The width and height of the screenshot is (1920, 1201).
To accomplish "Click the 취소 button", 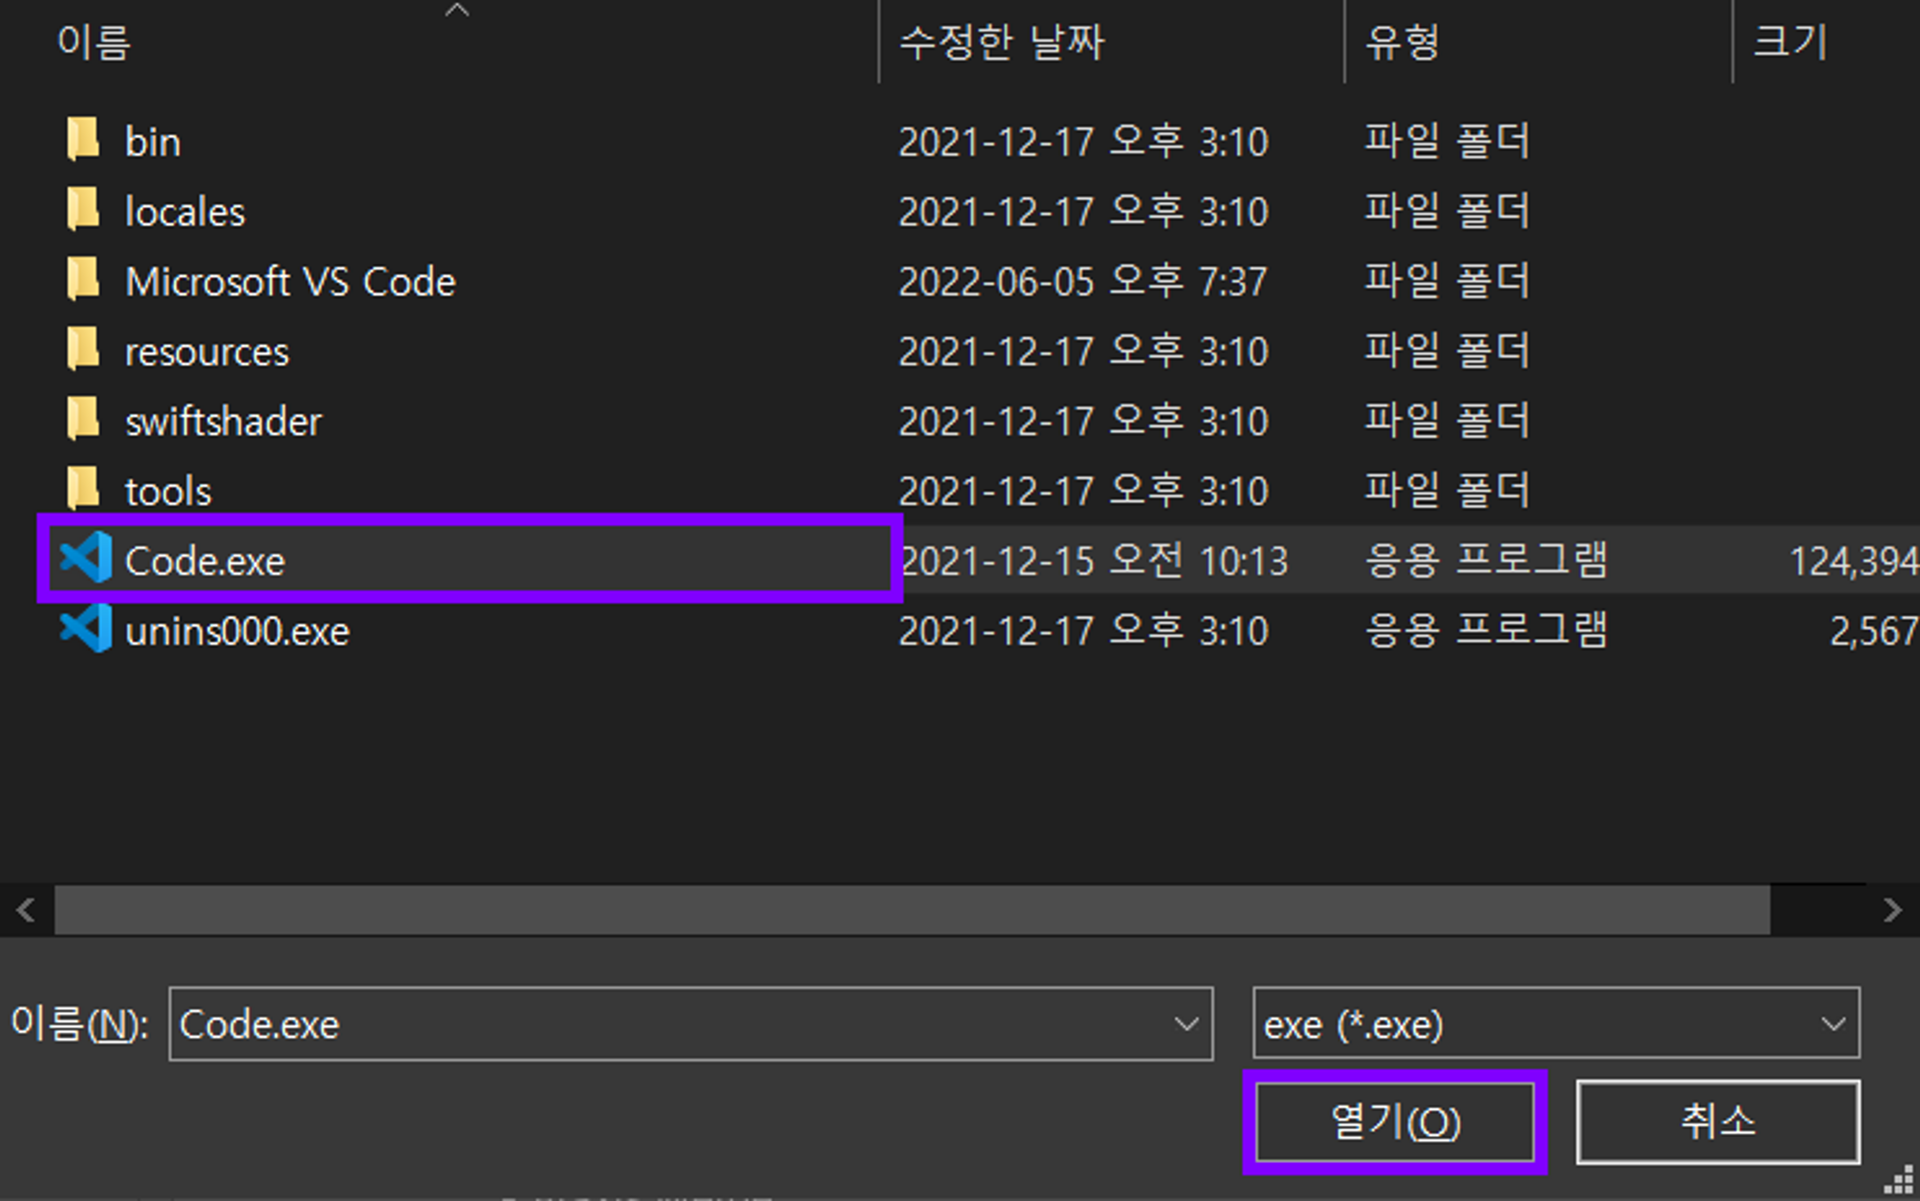I will pyautogui.click(x=1718, y=1122).
